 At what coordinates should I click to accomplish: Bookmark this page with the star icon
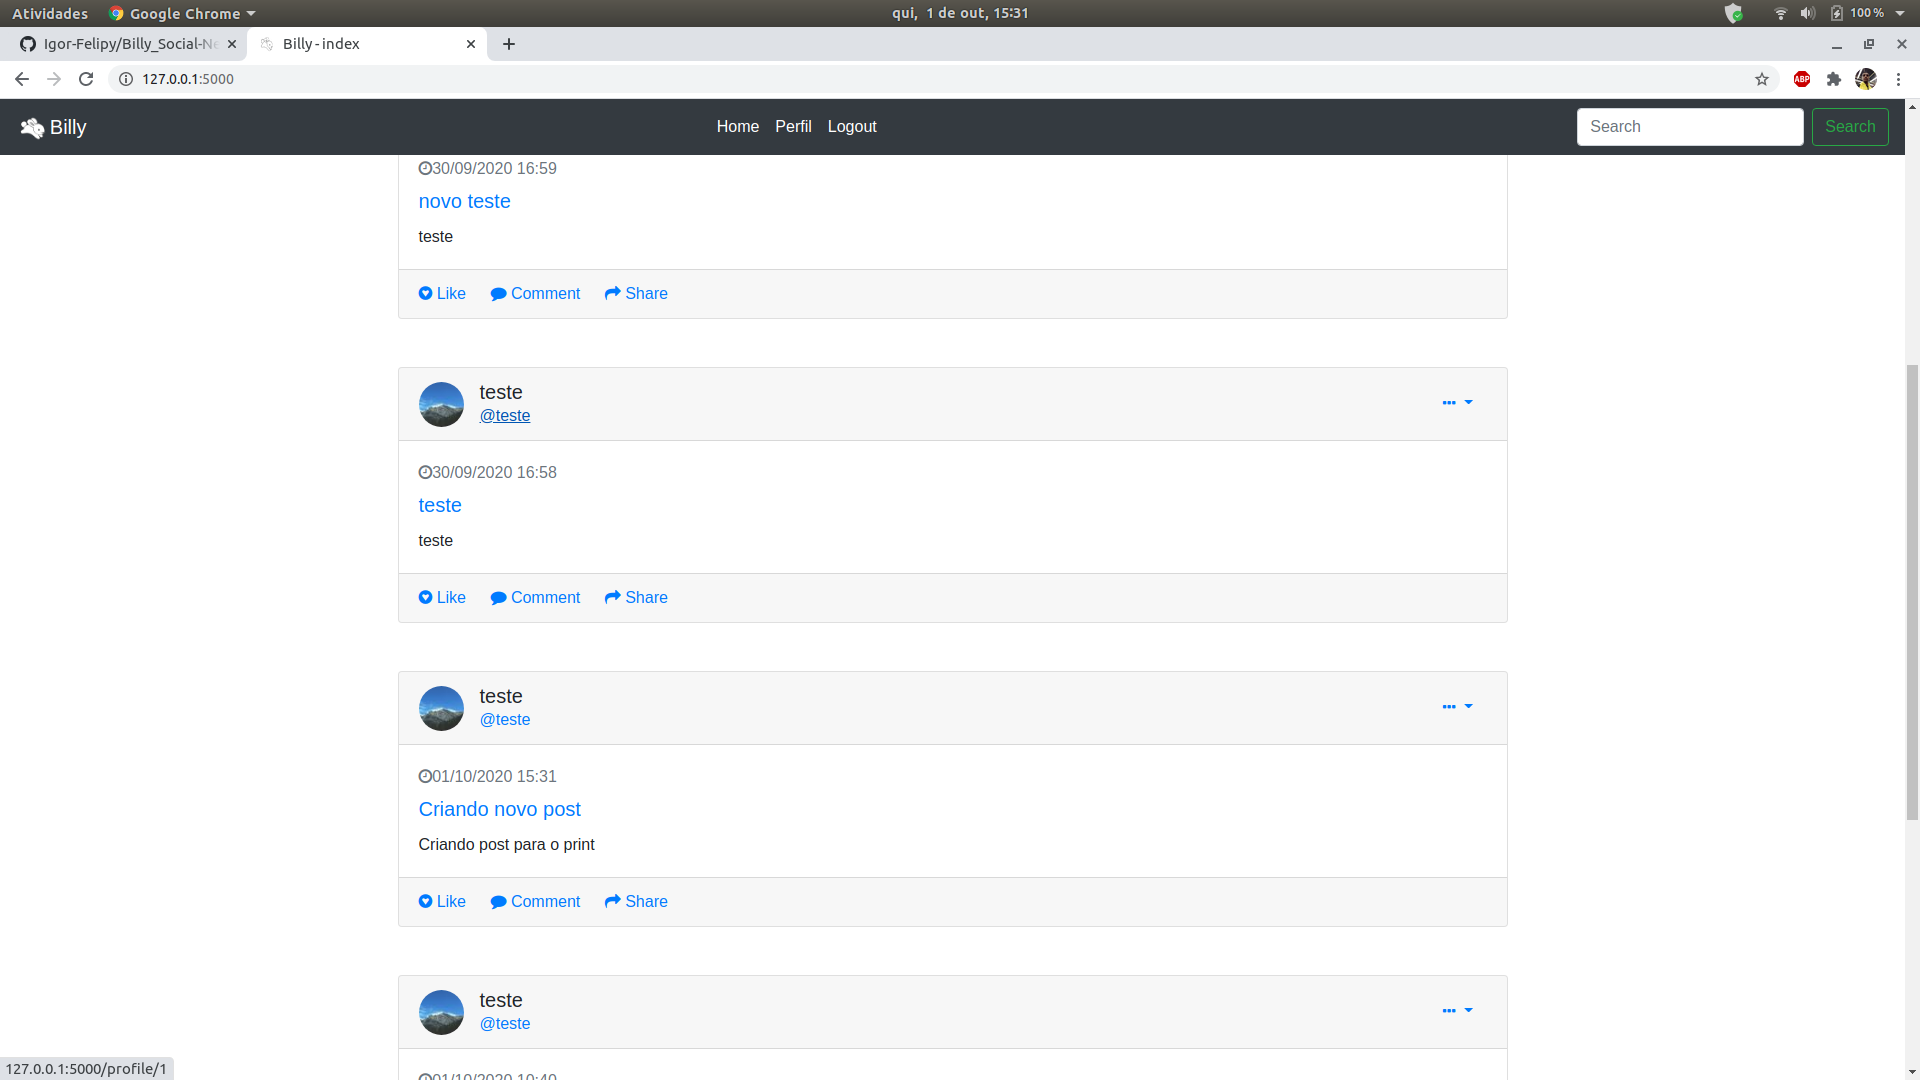point(1762,79)
